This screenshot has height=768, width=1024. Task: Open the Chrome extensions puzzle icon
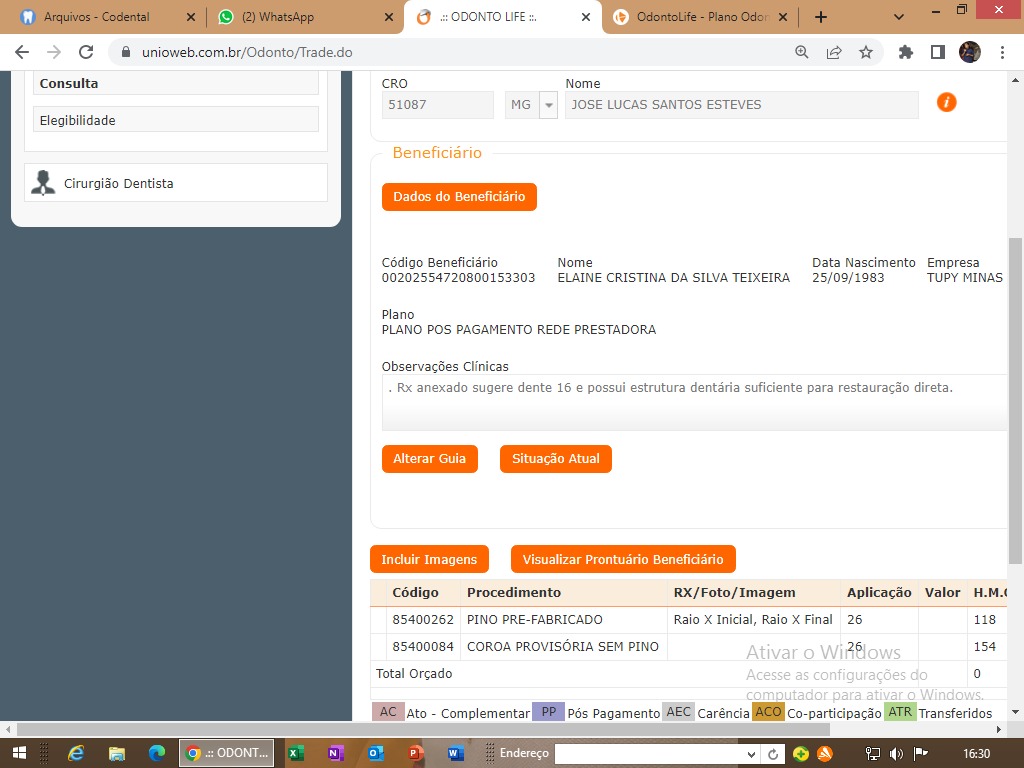(x=906, y=52)
